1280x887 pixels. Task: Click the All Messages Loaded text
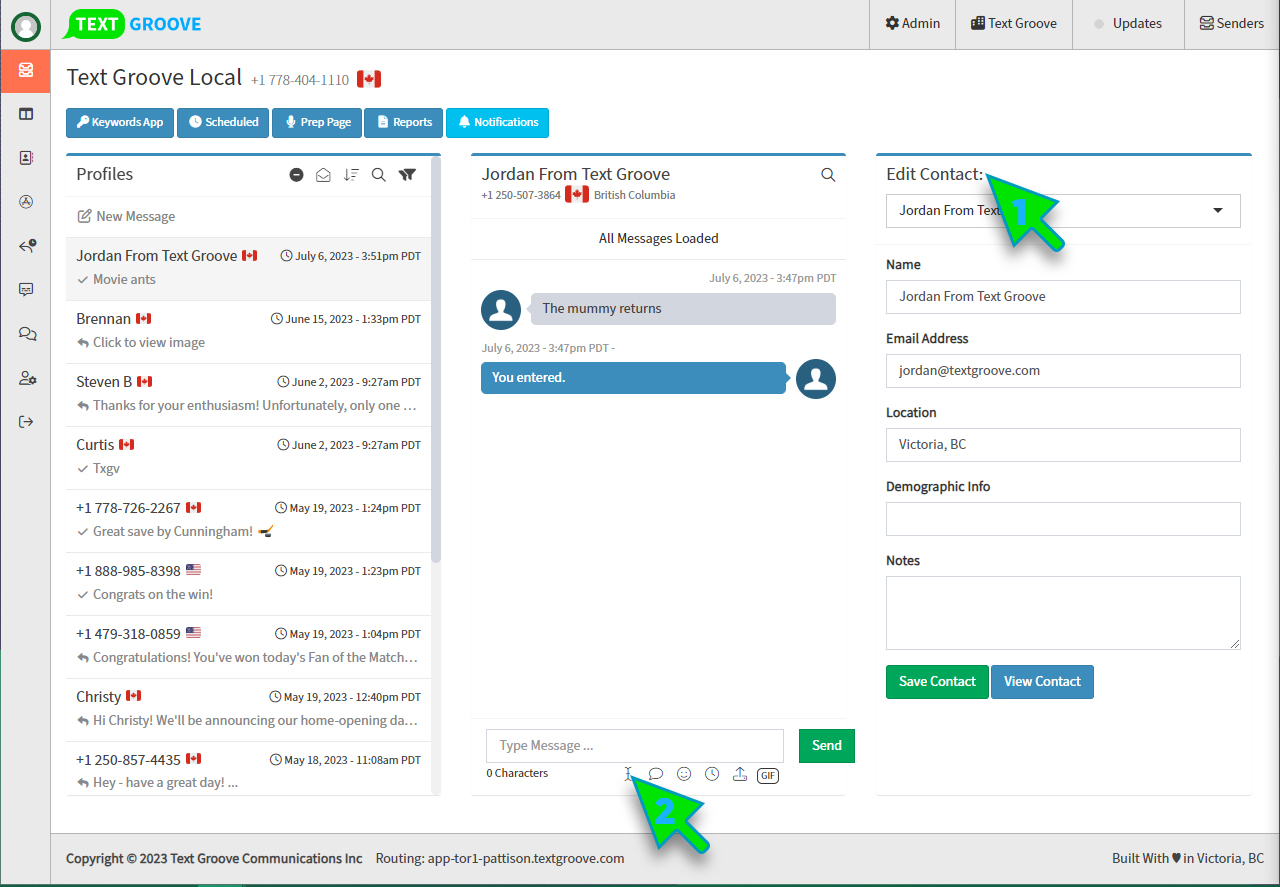click(x=659, y=238)
